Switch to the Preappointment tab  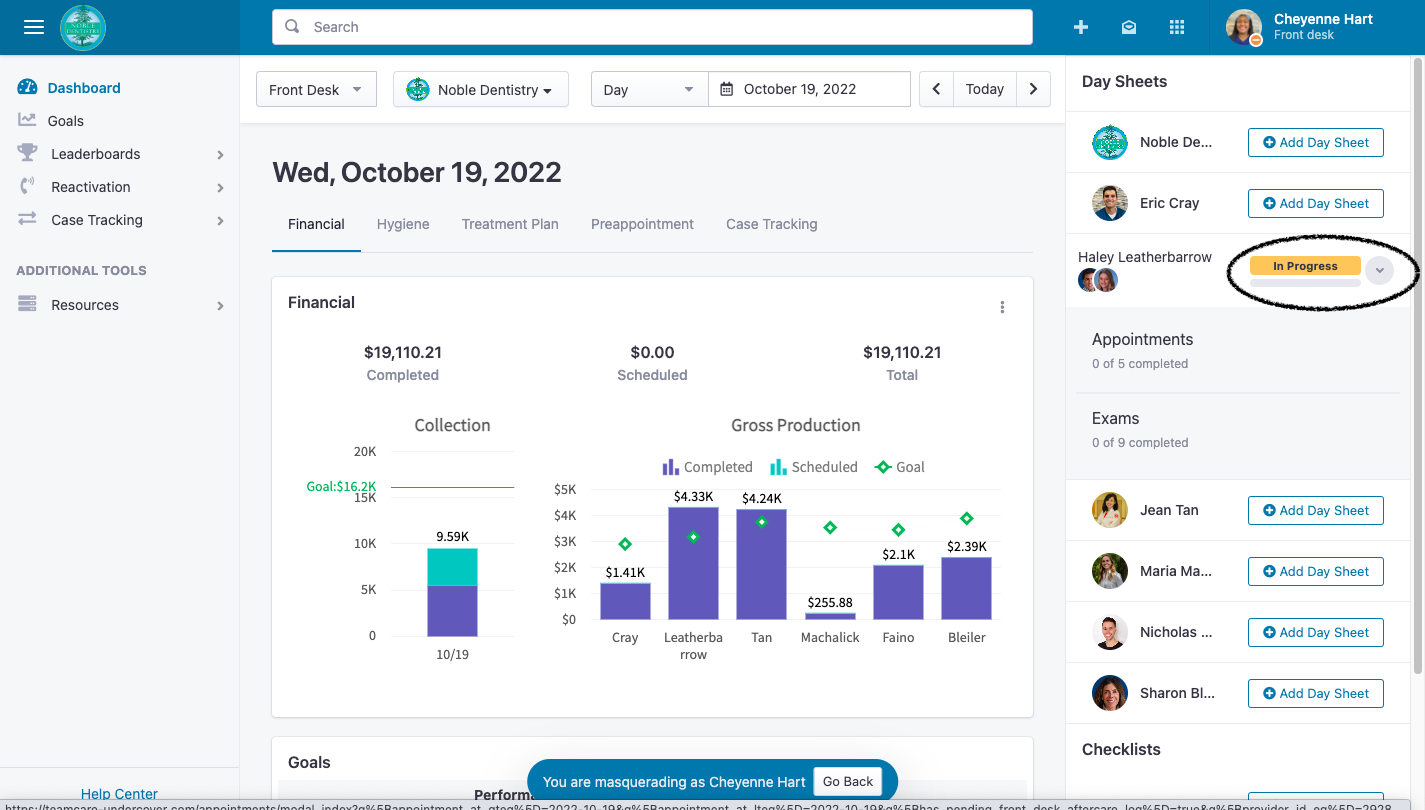[x=642, y=224]
